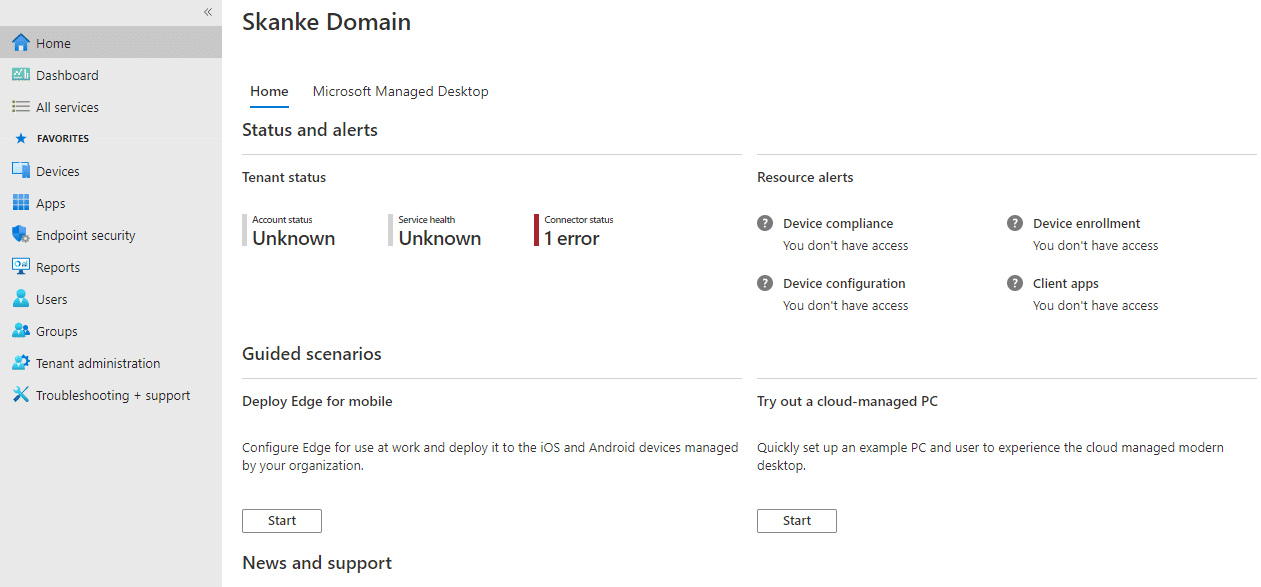Click the Apps grid icon
Viewport: 1261px width, 587px height.
(x=20, y=203)
